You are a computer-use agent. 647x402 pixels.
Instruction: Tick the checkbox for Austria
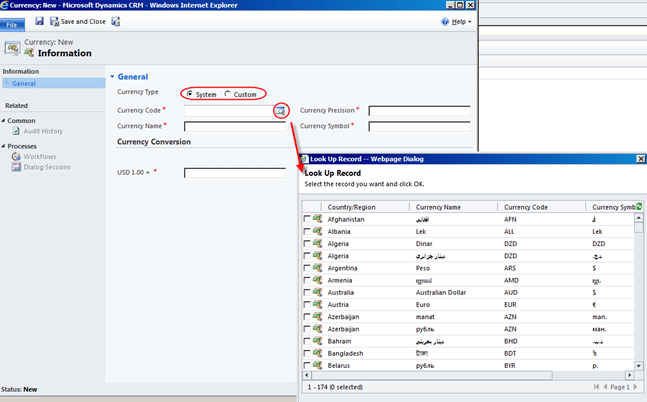pos(307,304)
